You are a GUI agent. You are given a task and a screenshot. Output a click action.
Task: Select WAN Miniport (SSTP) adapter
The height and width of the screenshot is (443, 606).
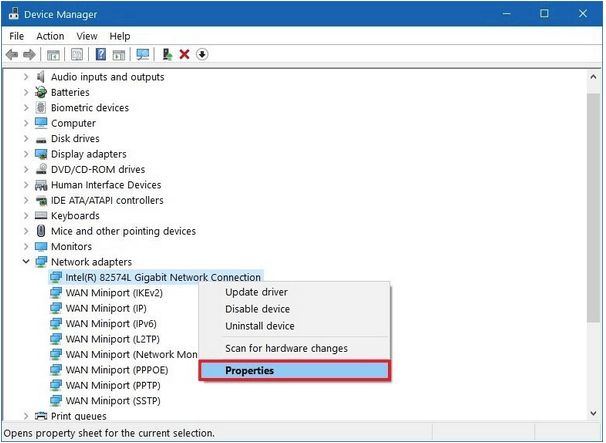(x=113, y=401)
